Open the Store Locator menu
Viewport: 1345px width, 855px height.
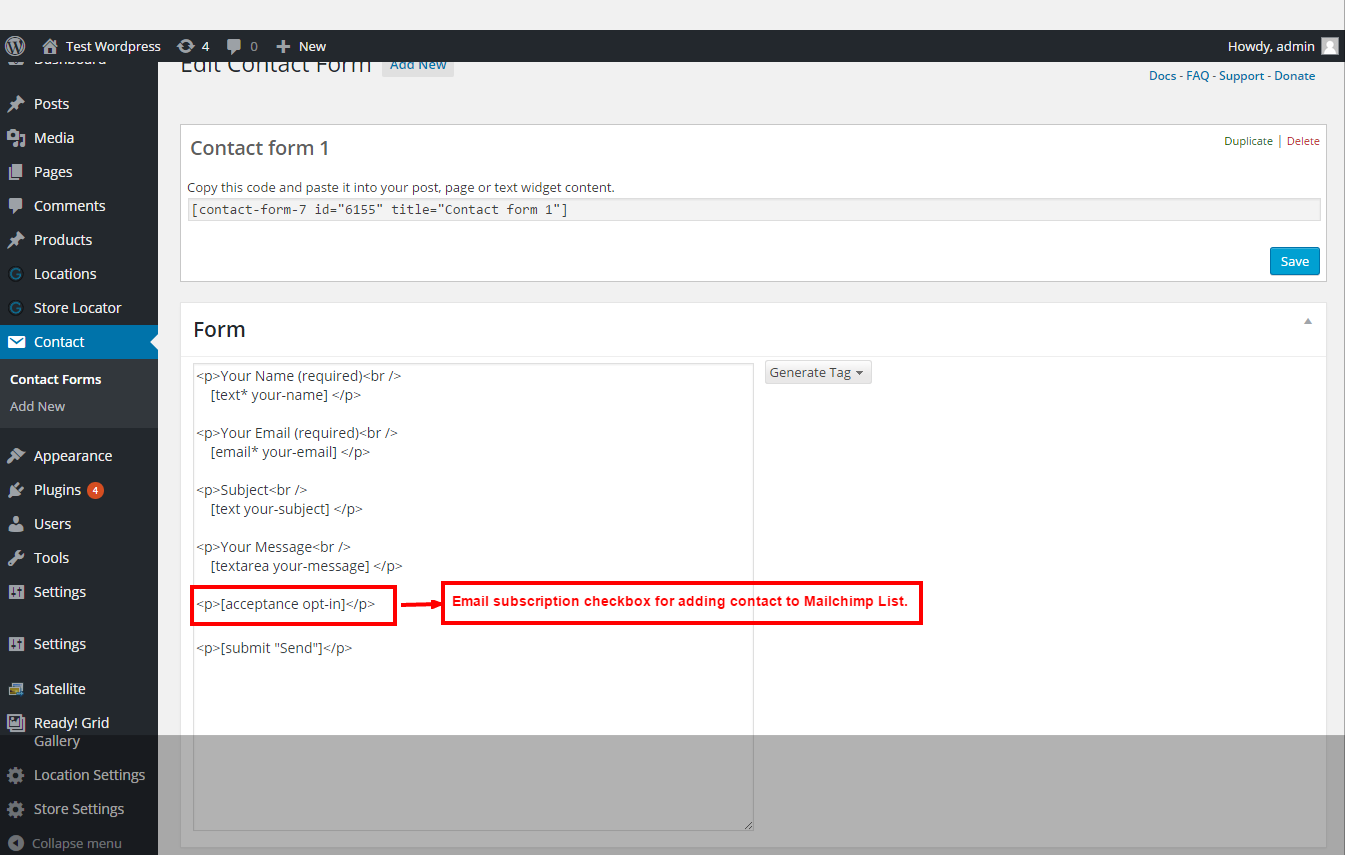click(79, 308)
